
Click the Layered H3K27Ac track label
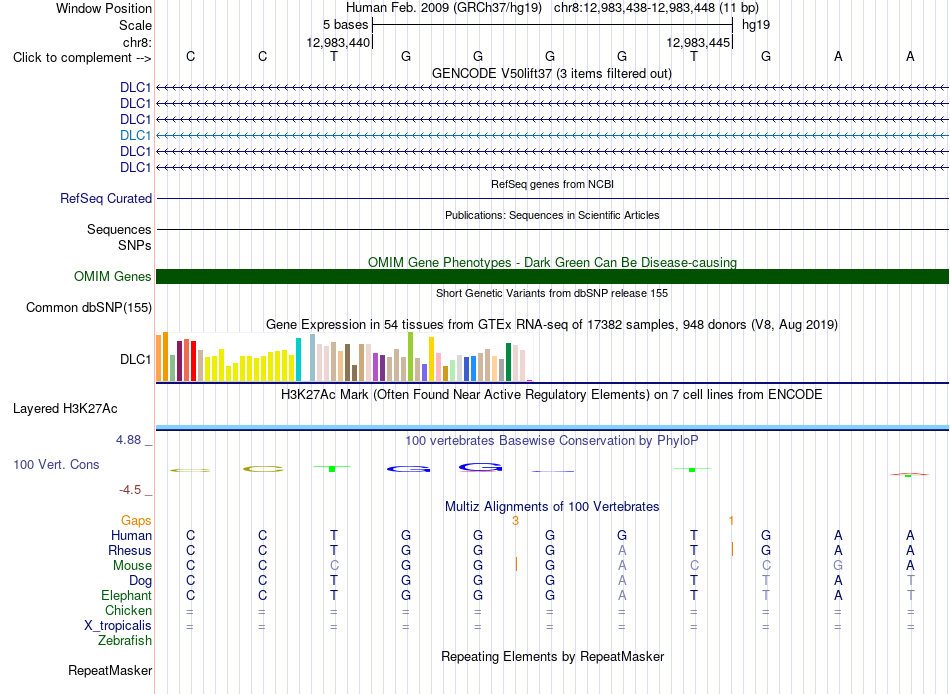[65, 409]
